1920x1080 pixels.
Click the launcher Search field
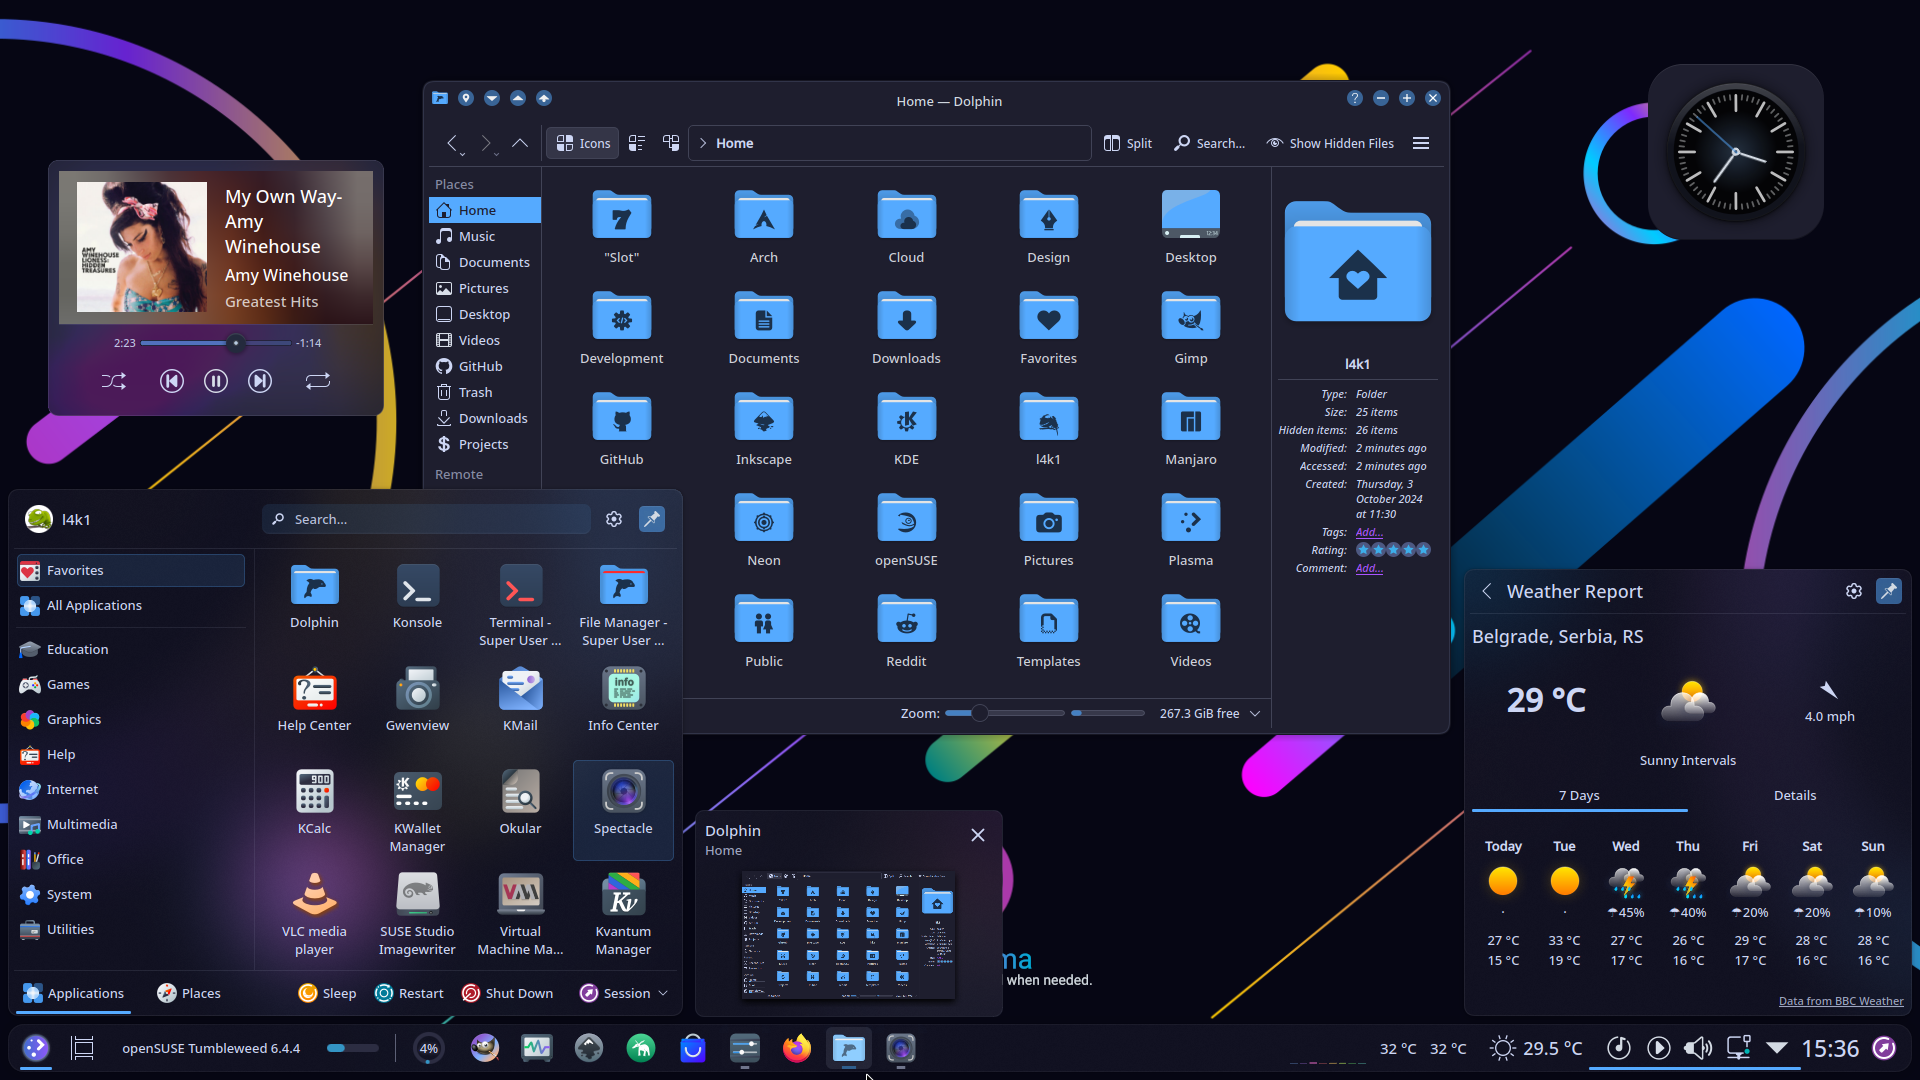[x=427, y=519]
